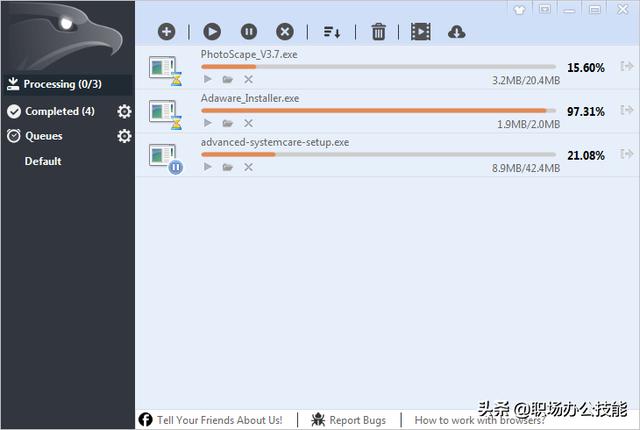Image resolution: width=640 pixels, height=430 pixels.
Task: Maximize the EagleGet window
Action: (x=594, y=9)
